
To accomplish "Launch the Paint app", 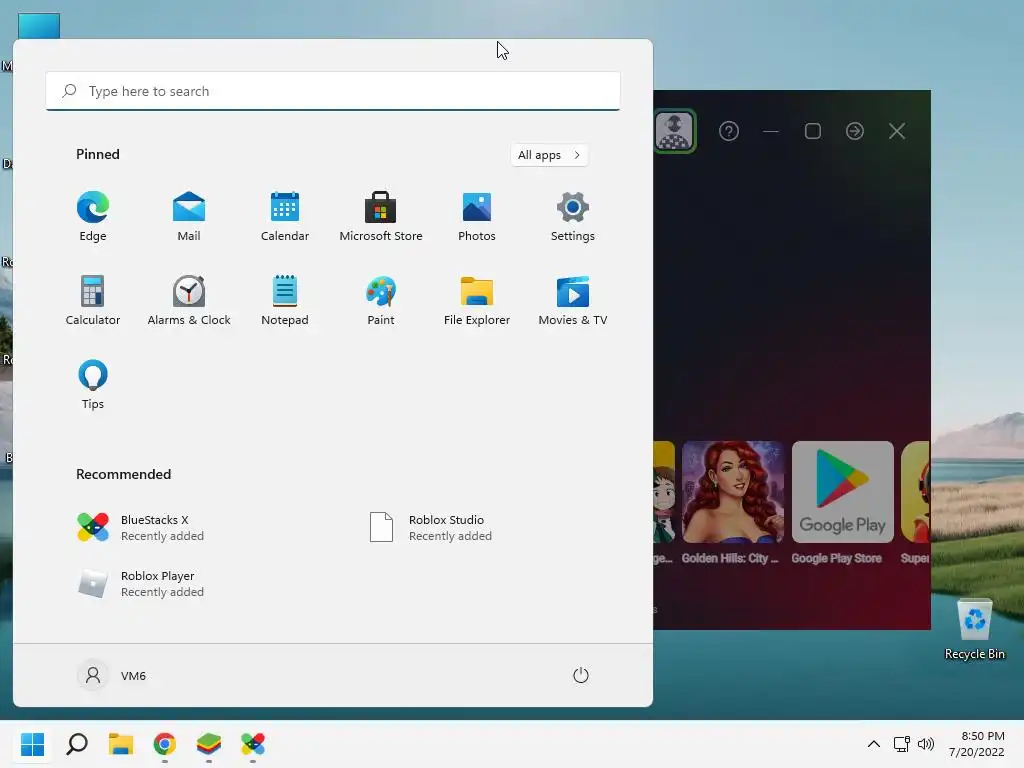I will 381,300.
